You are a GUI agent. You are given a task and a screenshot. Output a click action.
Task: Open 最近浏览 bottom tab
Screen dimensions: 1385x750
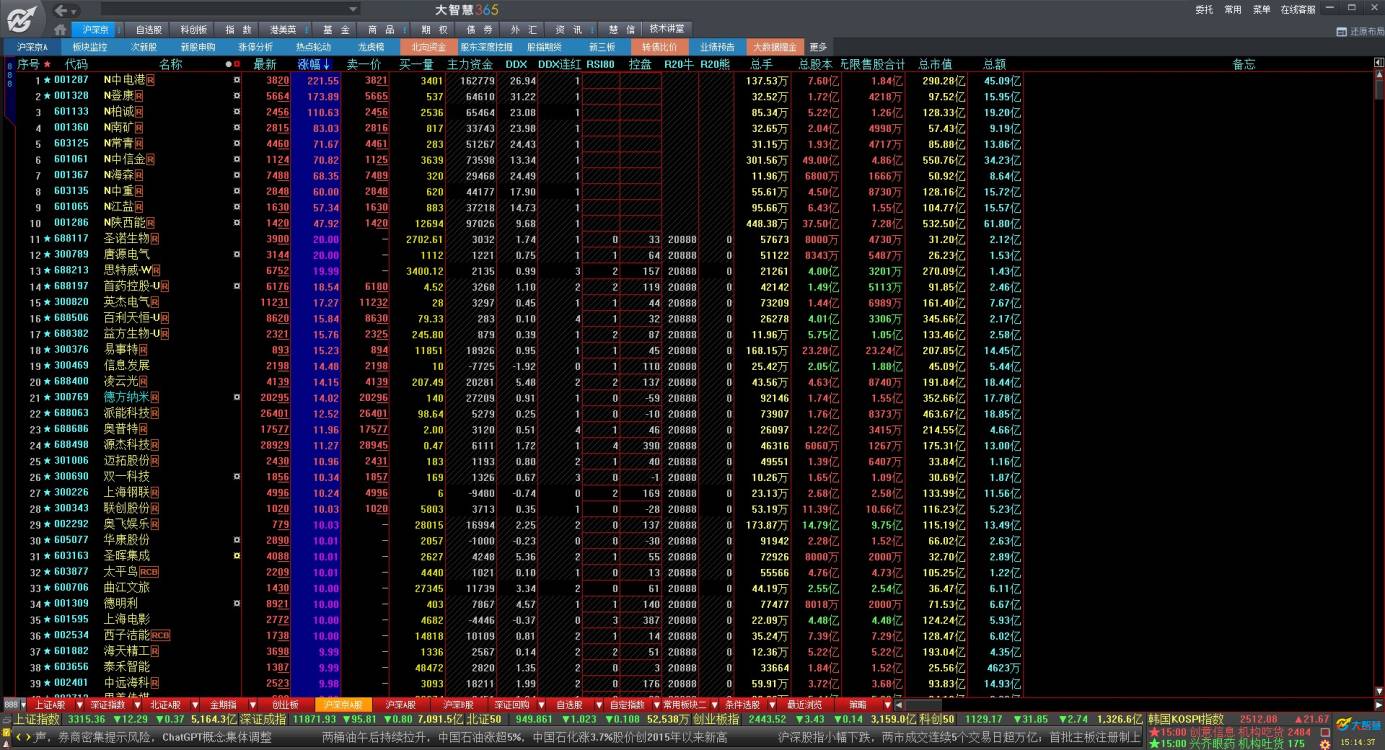pos(804,705)
